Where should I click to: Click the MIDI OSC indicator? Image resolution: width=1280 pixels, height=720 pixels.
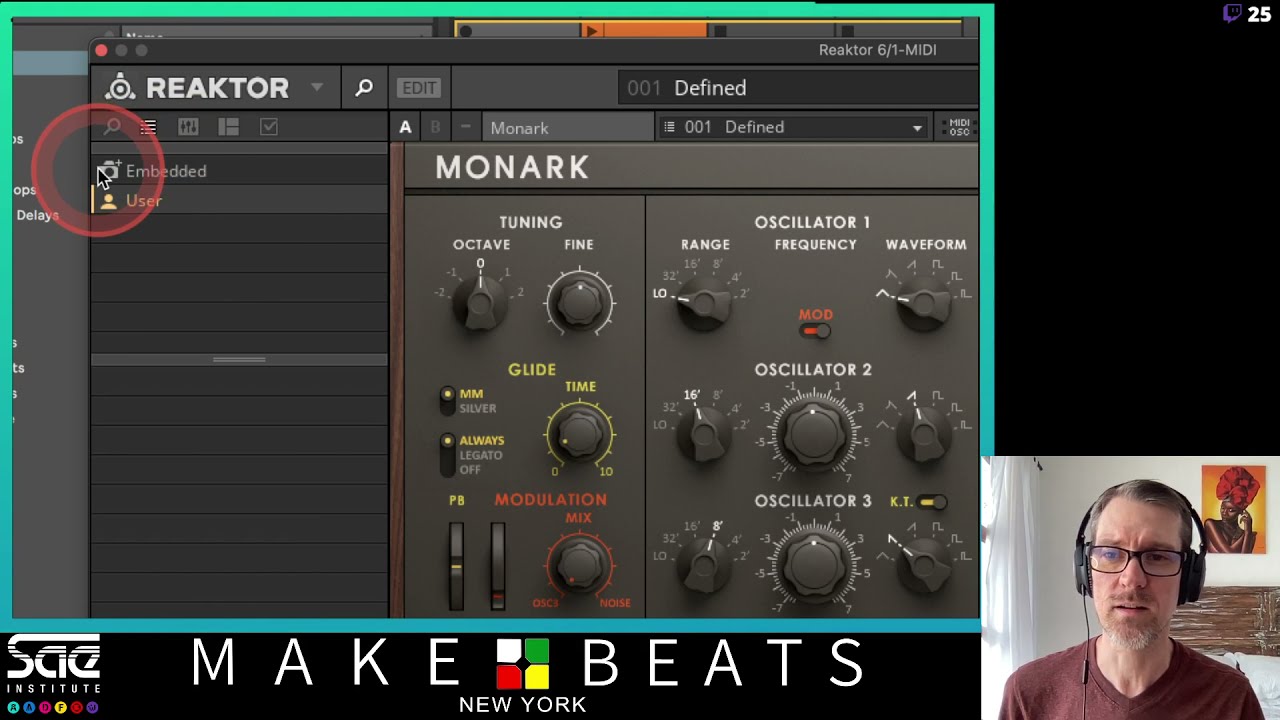[959, 127]
